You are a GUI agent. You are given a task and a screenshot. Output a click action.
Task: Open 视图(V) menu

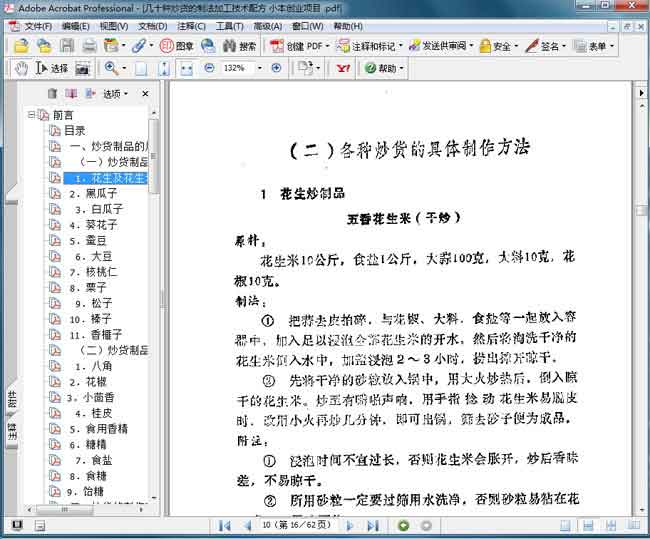pyautogui.click(x=114, y=27)
